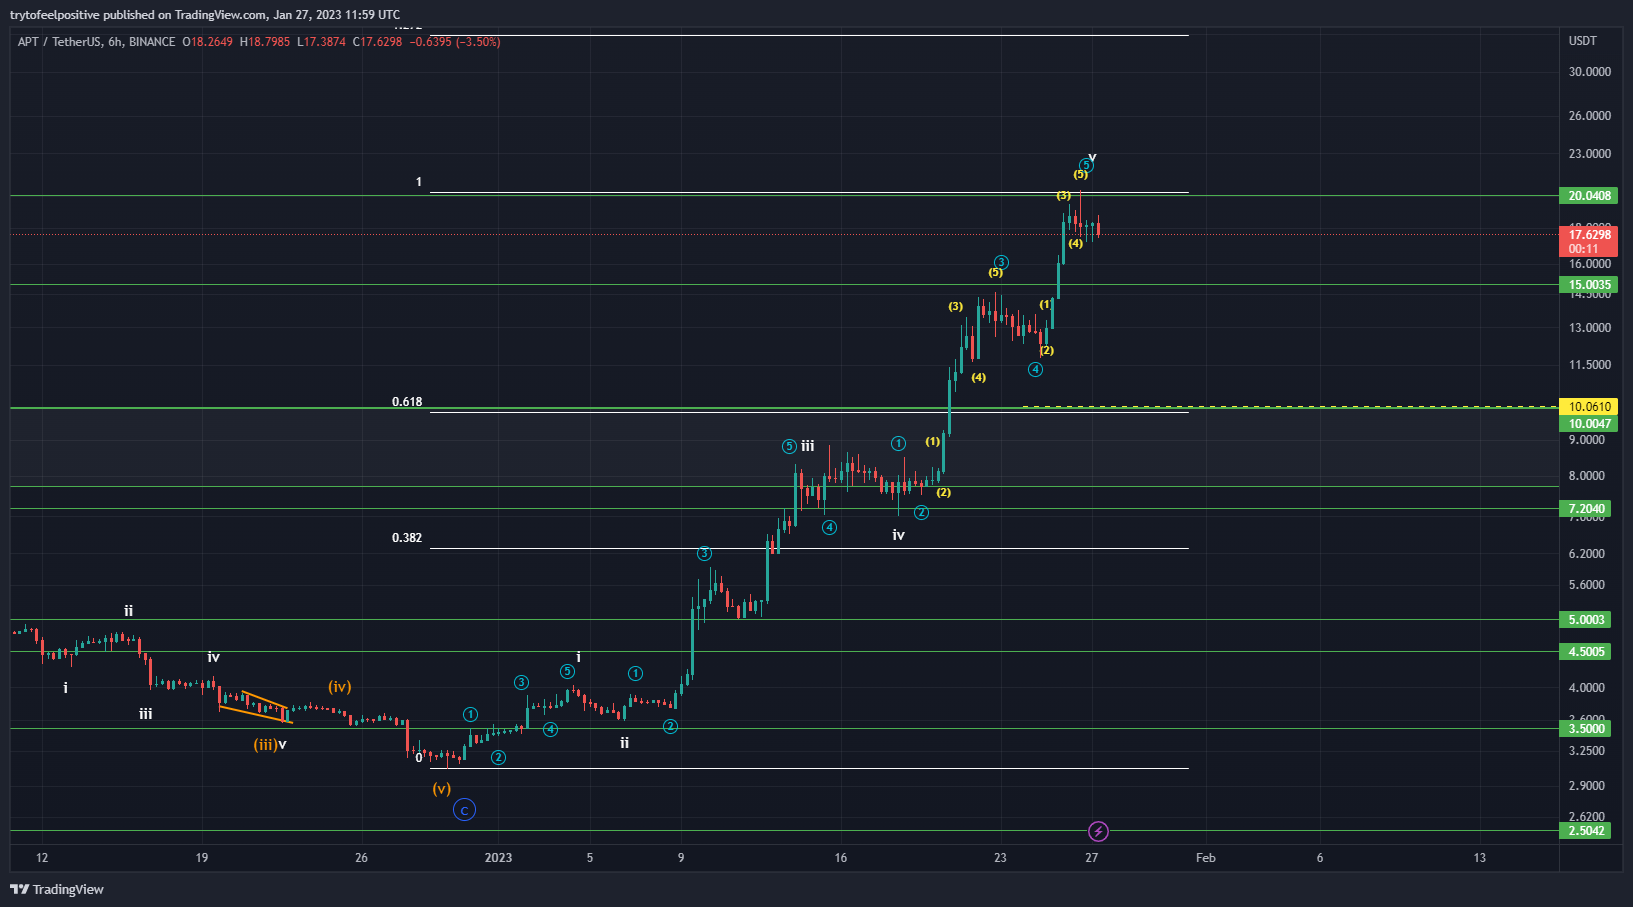Screen dimensions: 1633x907
Task: Click the 27 date label on time axis
Action: pyautogui.click(x=1092, y=858)
